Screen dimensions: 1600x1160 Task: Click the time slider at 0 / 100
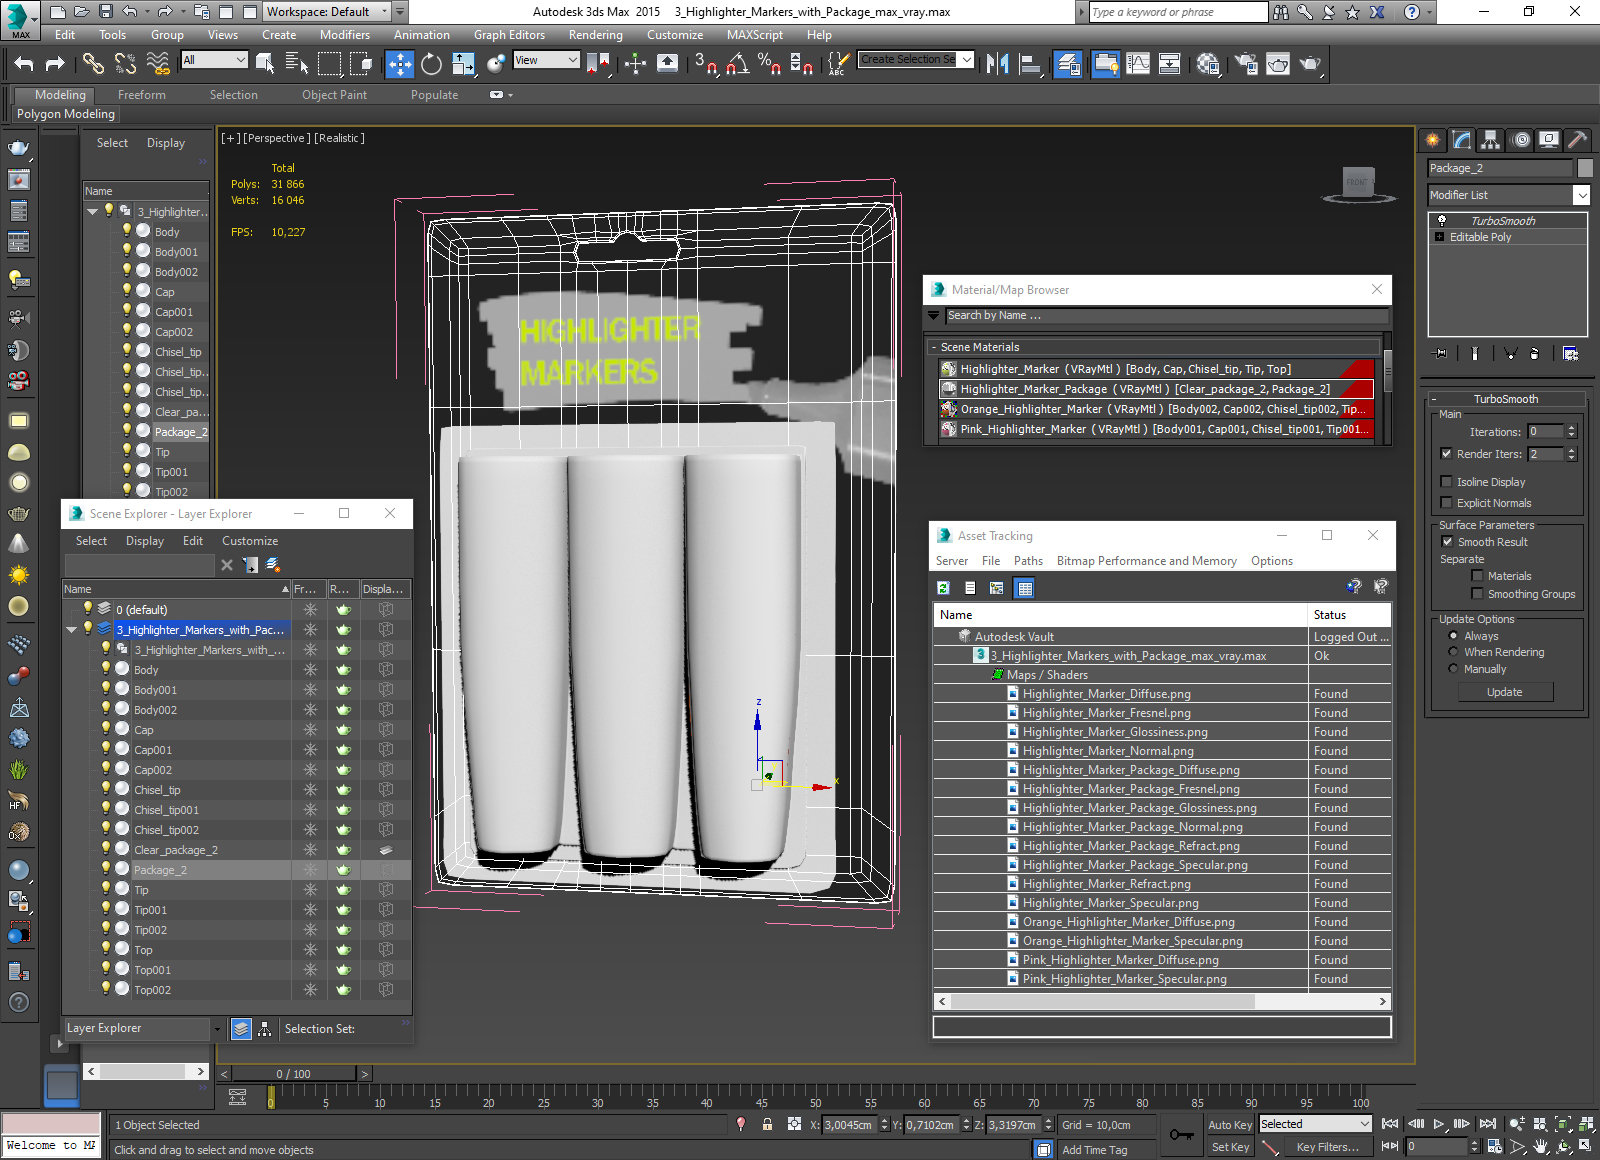click(293, 1073)
